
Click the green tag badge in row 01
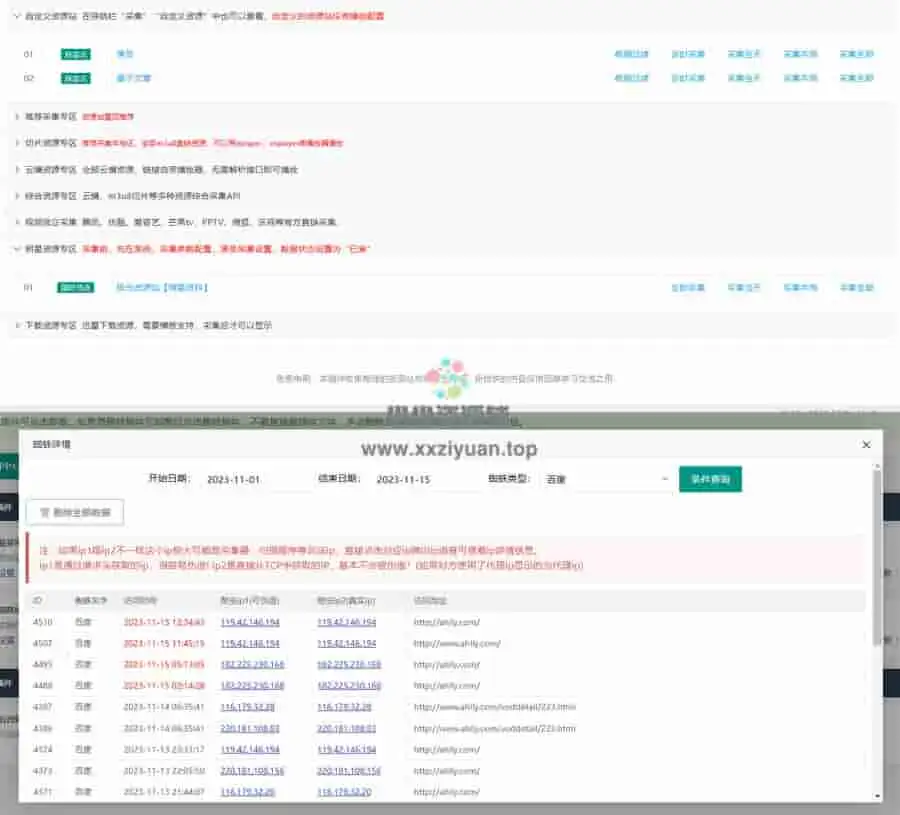[x=75, y=54]
